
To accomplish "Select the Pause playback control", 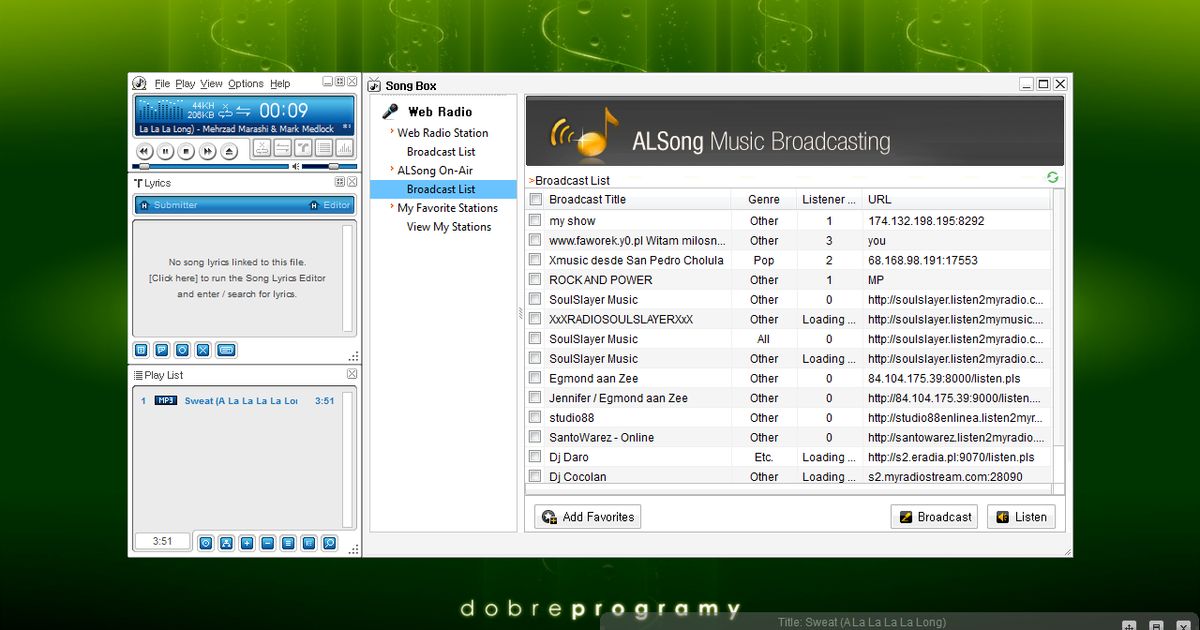I will (164, 150).
